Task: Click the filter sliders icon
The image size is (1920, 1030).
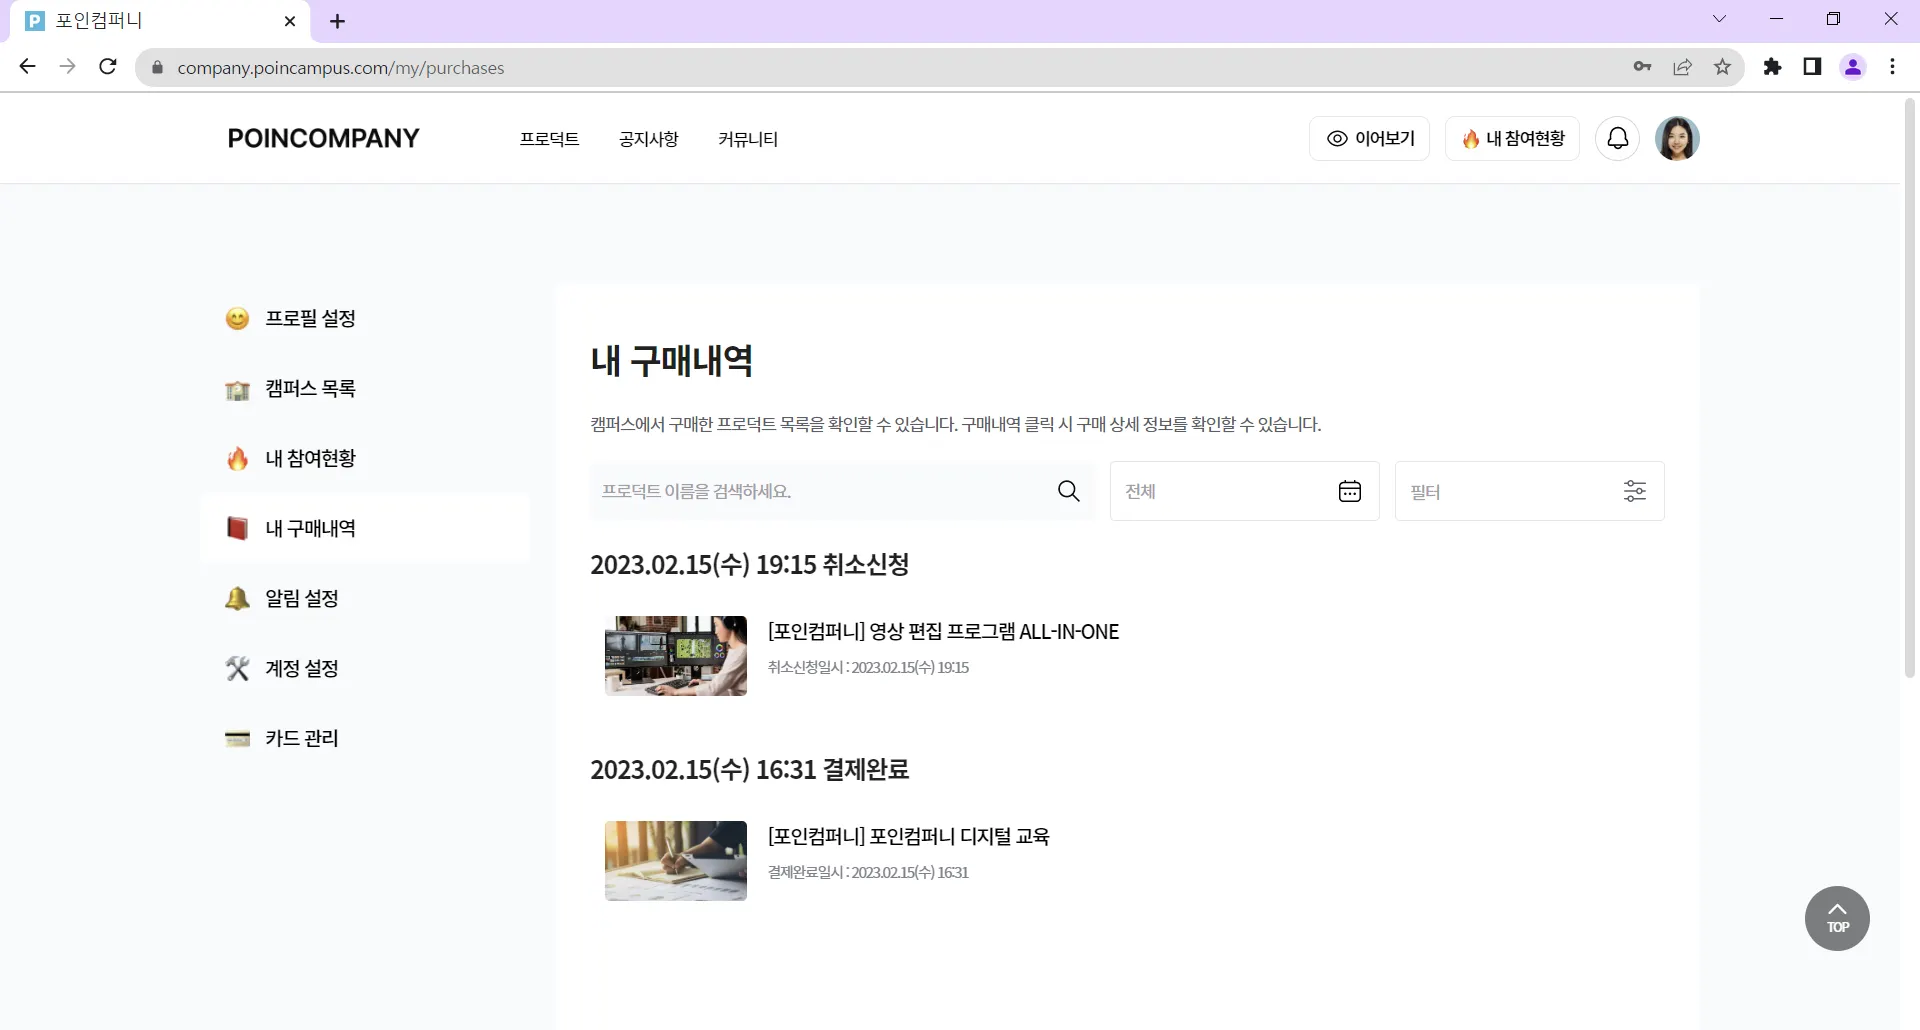Action: 1634,491
